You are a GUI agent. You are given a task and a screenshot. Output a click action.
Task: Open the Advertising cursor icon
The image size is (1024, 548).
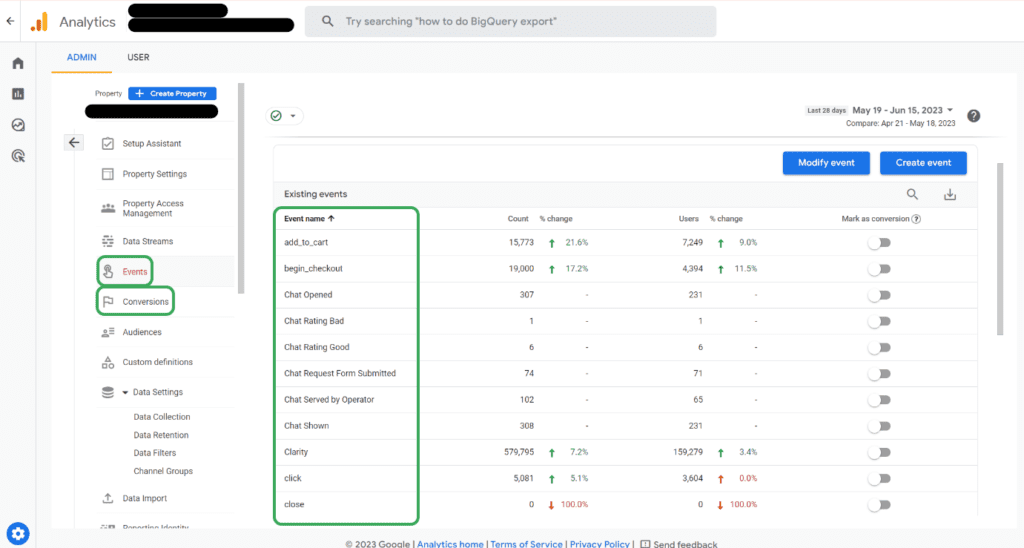[x=18, y=155]
